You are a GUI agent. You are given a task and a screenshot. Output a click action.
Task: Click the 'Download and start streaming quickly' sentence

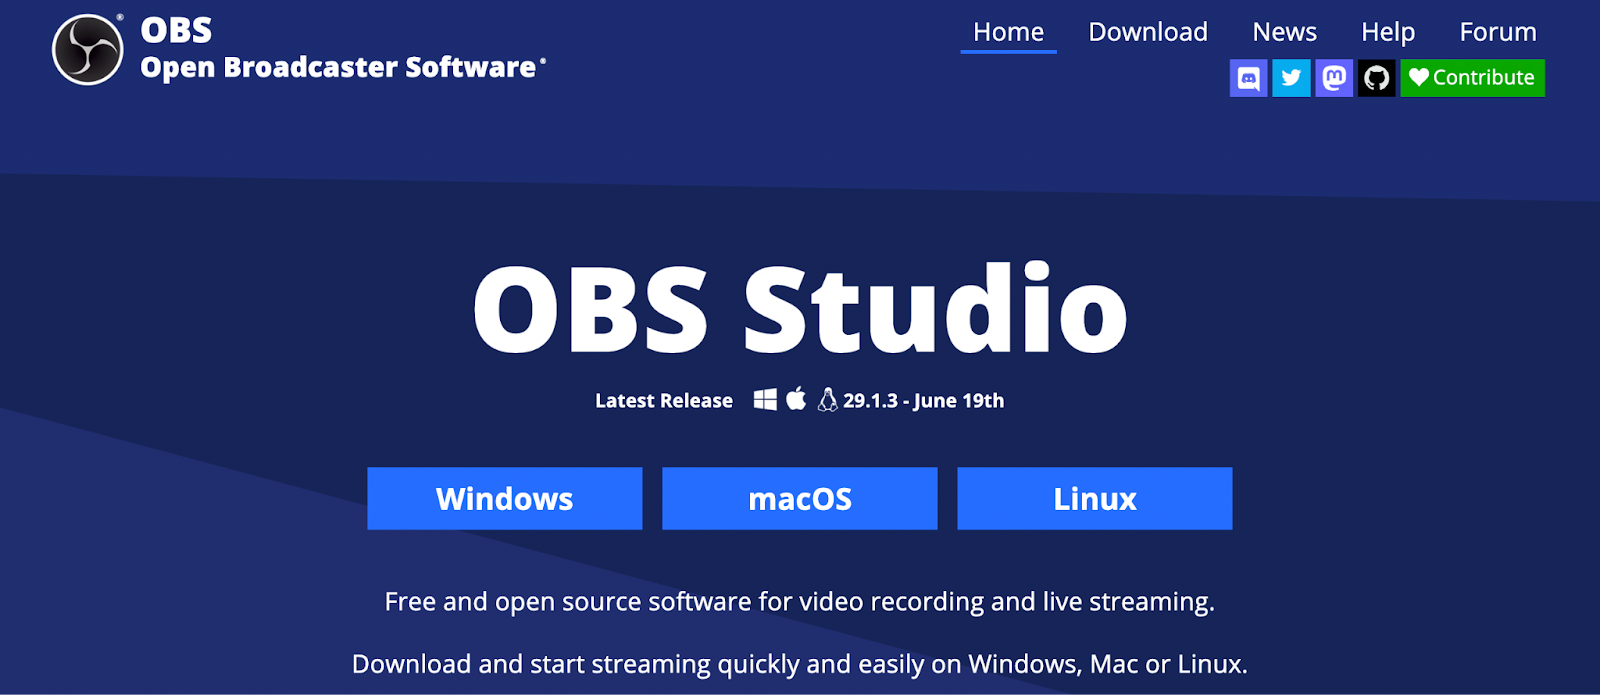(800, 664)
